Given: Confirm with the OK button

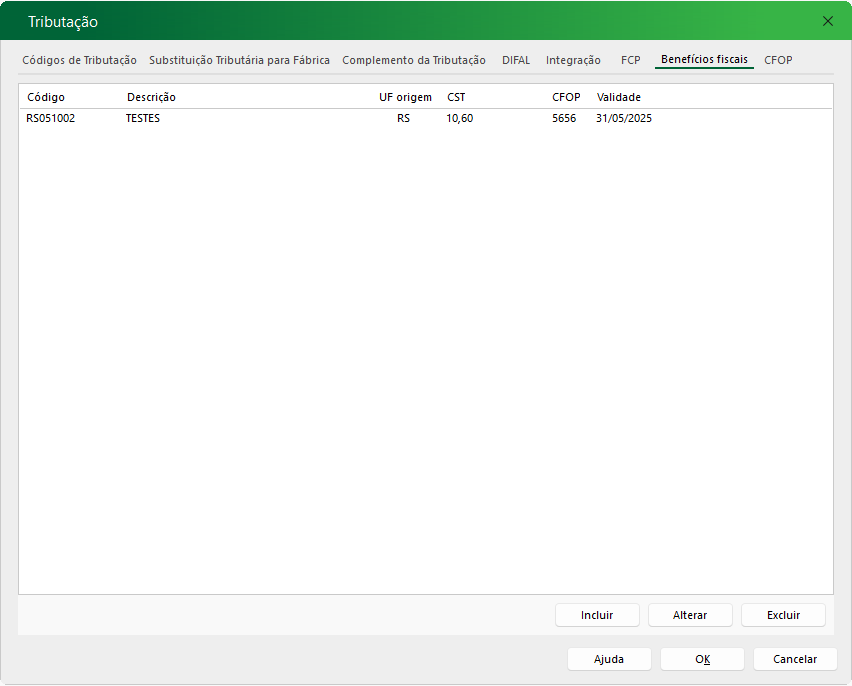Looking at the screenshot, I should tap(702, 659).
